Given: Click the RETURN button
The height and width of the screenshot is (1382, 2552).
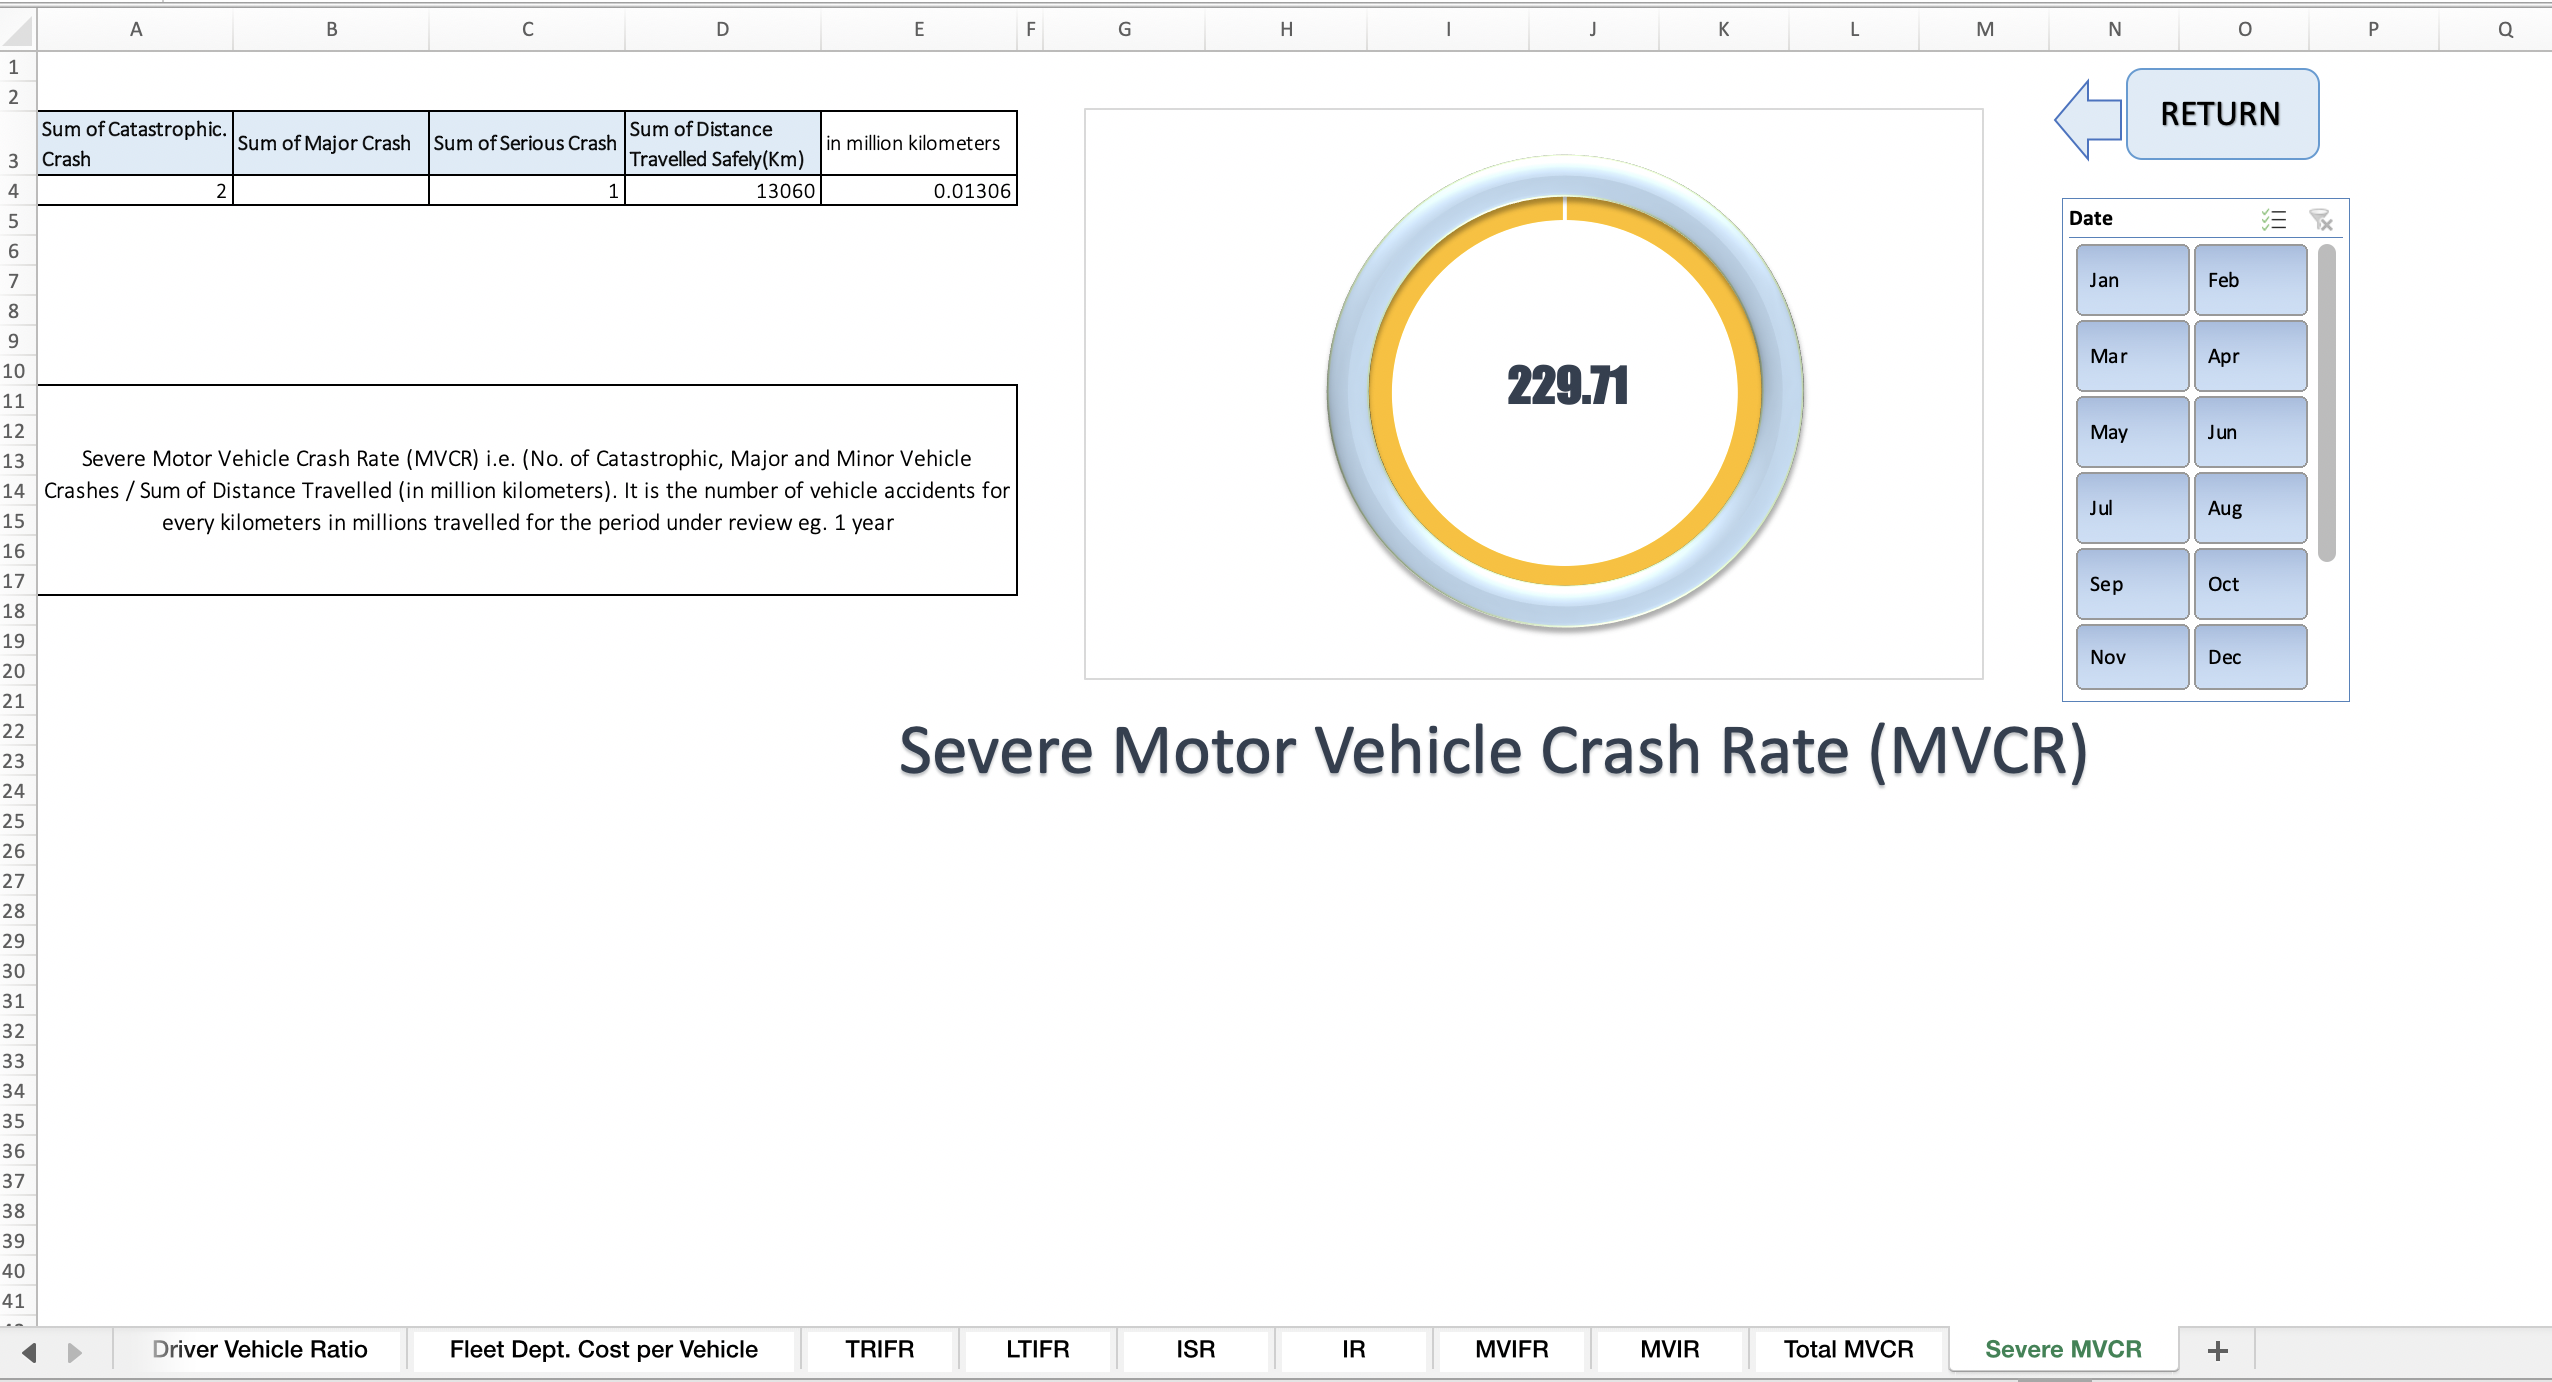Looking at the screenshot, I should point(2221,114).
